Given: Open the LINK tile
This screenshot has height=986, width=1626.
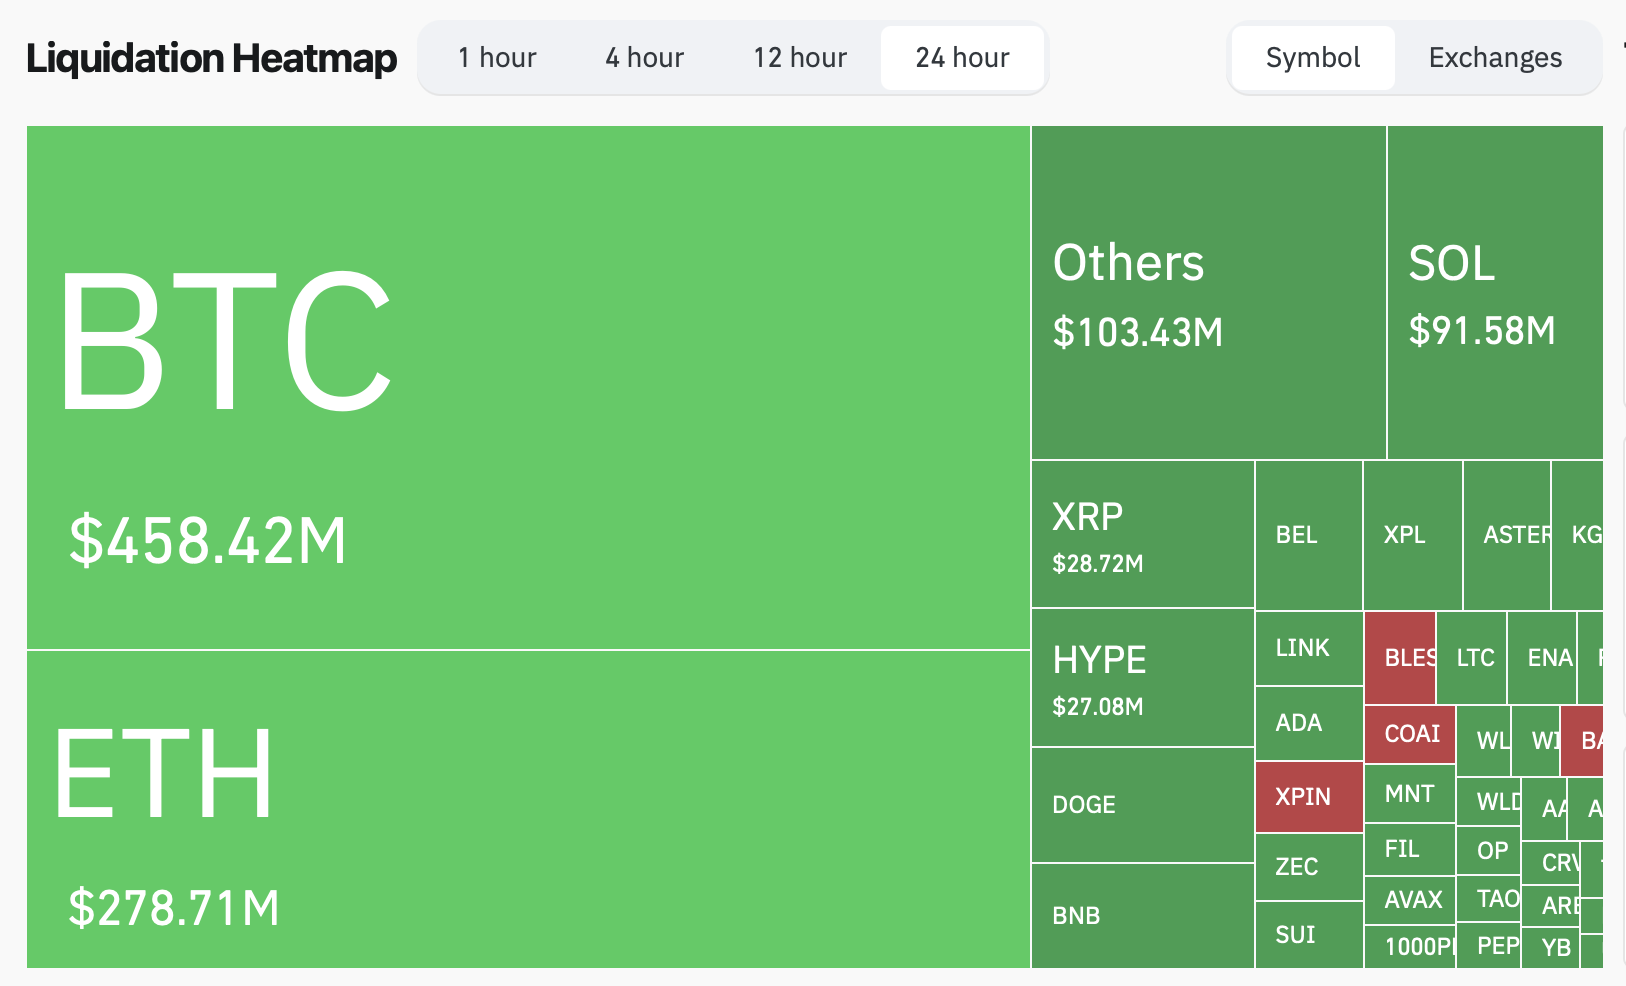Looking at the screenshot, I should 1308,648.
